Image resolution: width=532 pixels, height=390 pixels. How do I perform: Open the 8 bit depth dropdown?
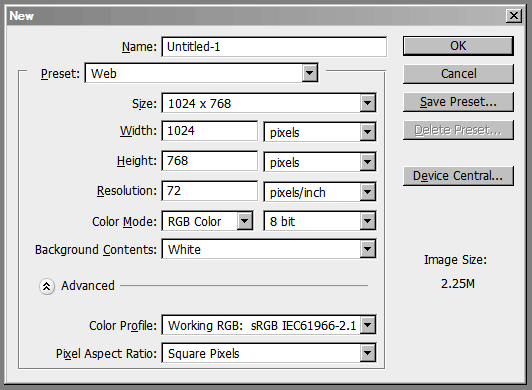[320, 221]
